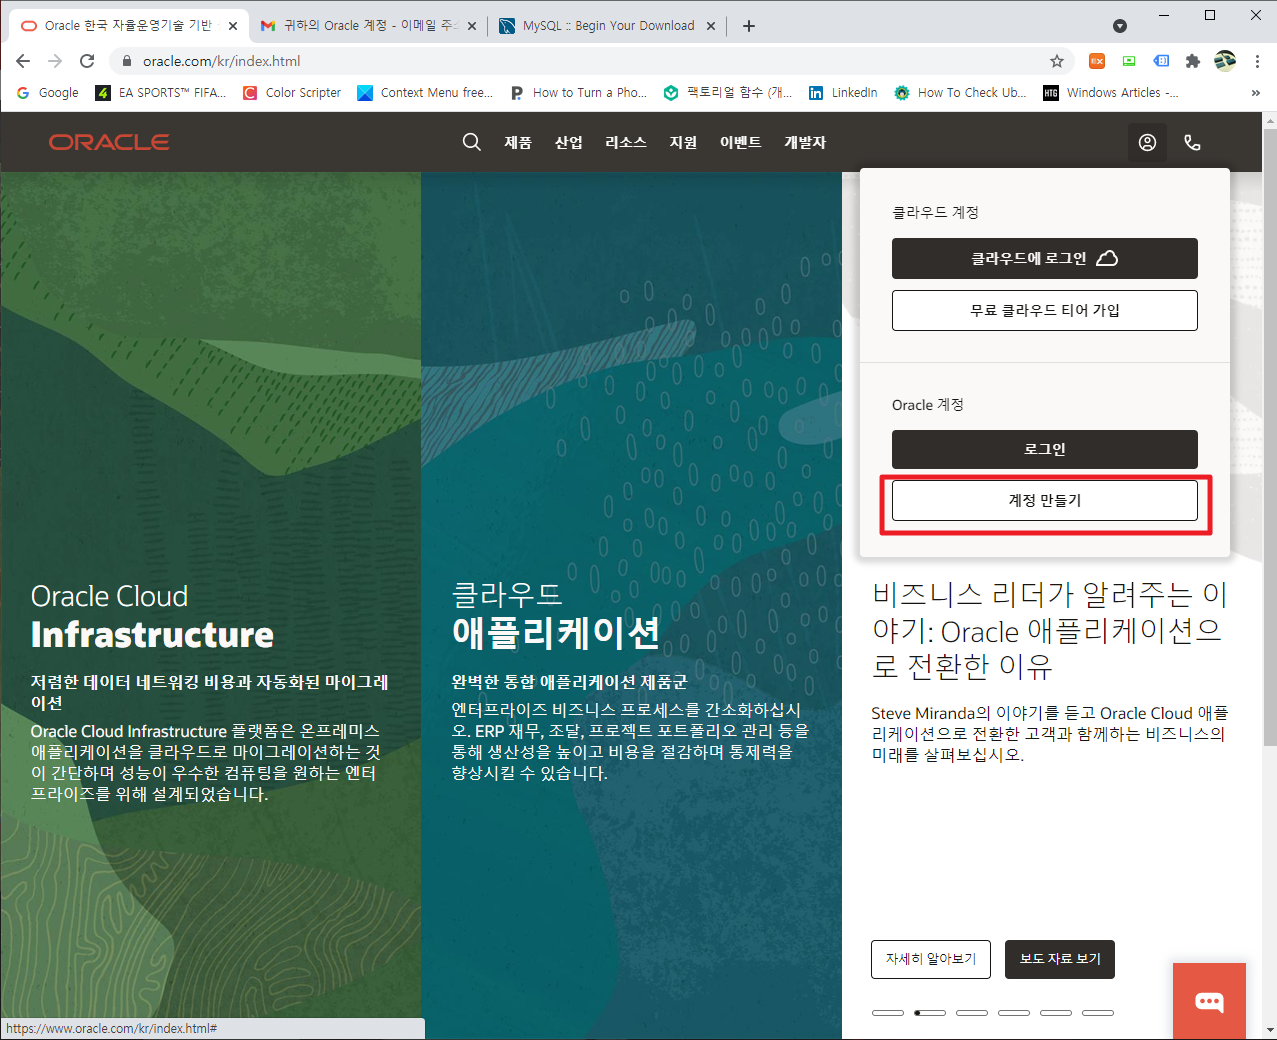Click the green extension icon in toolbar

click(x=1129, y=61)
